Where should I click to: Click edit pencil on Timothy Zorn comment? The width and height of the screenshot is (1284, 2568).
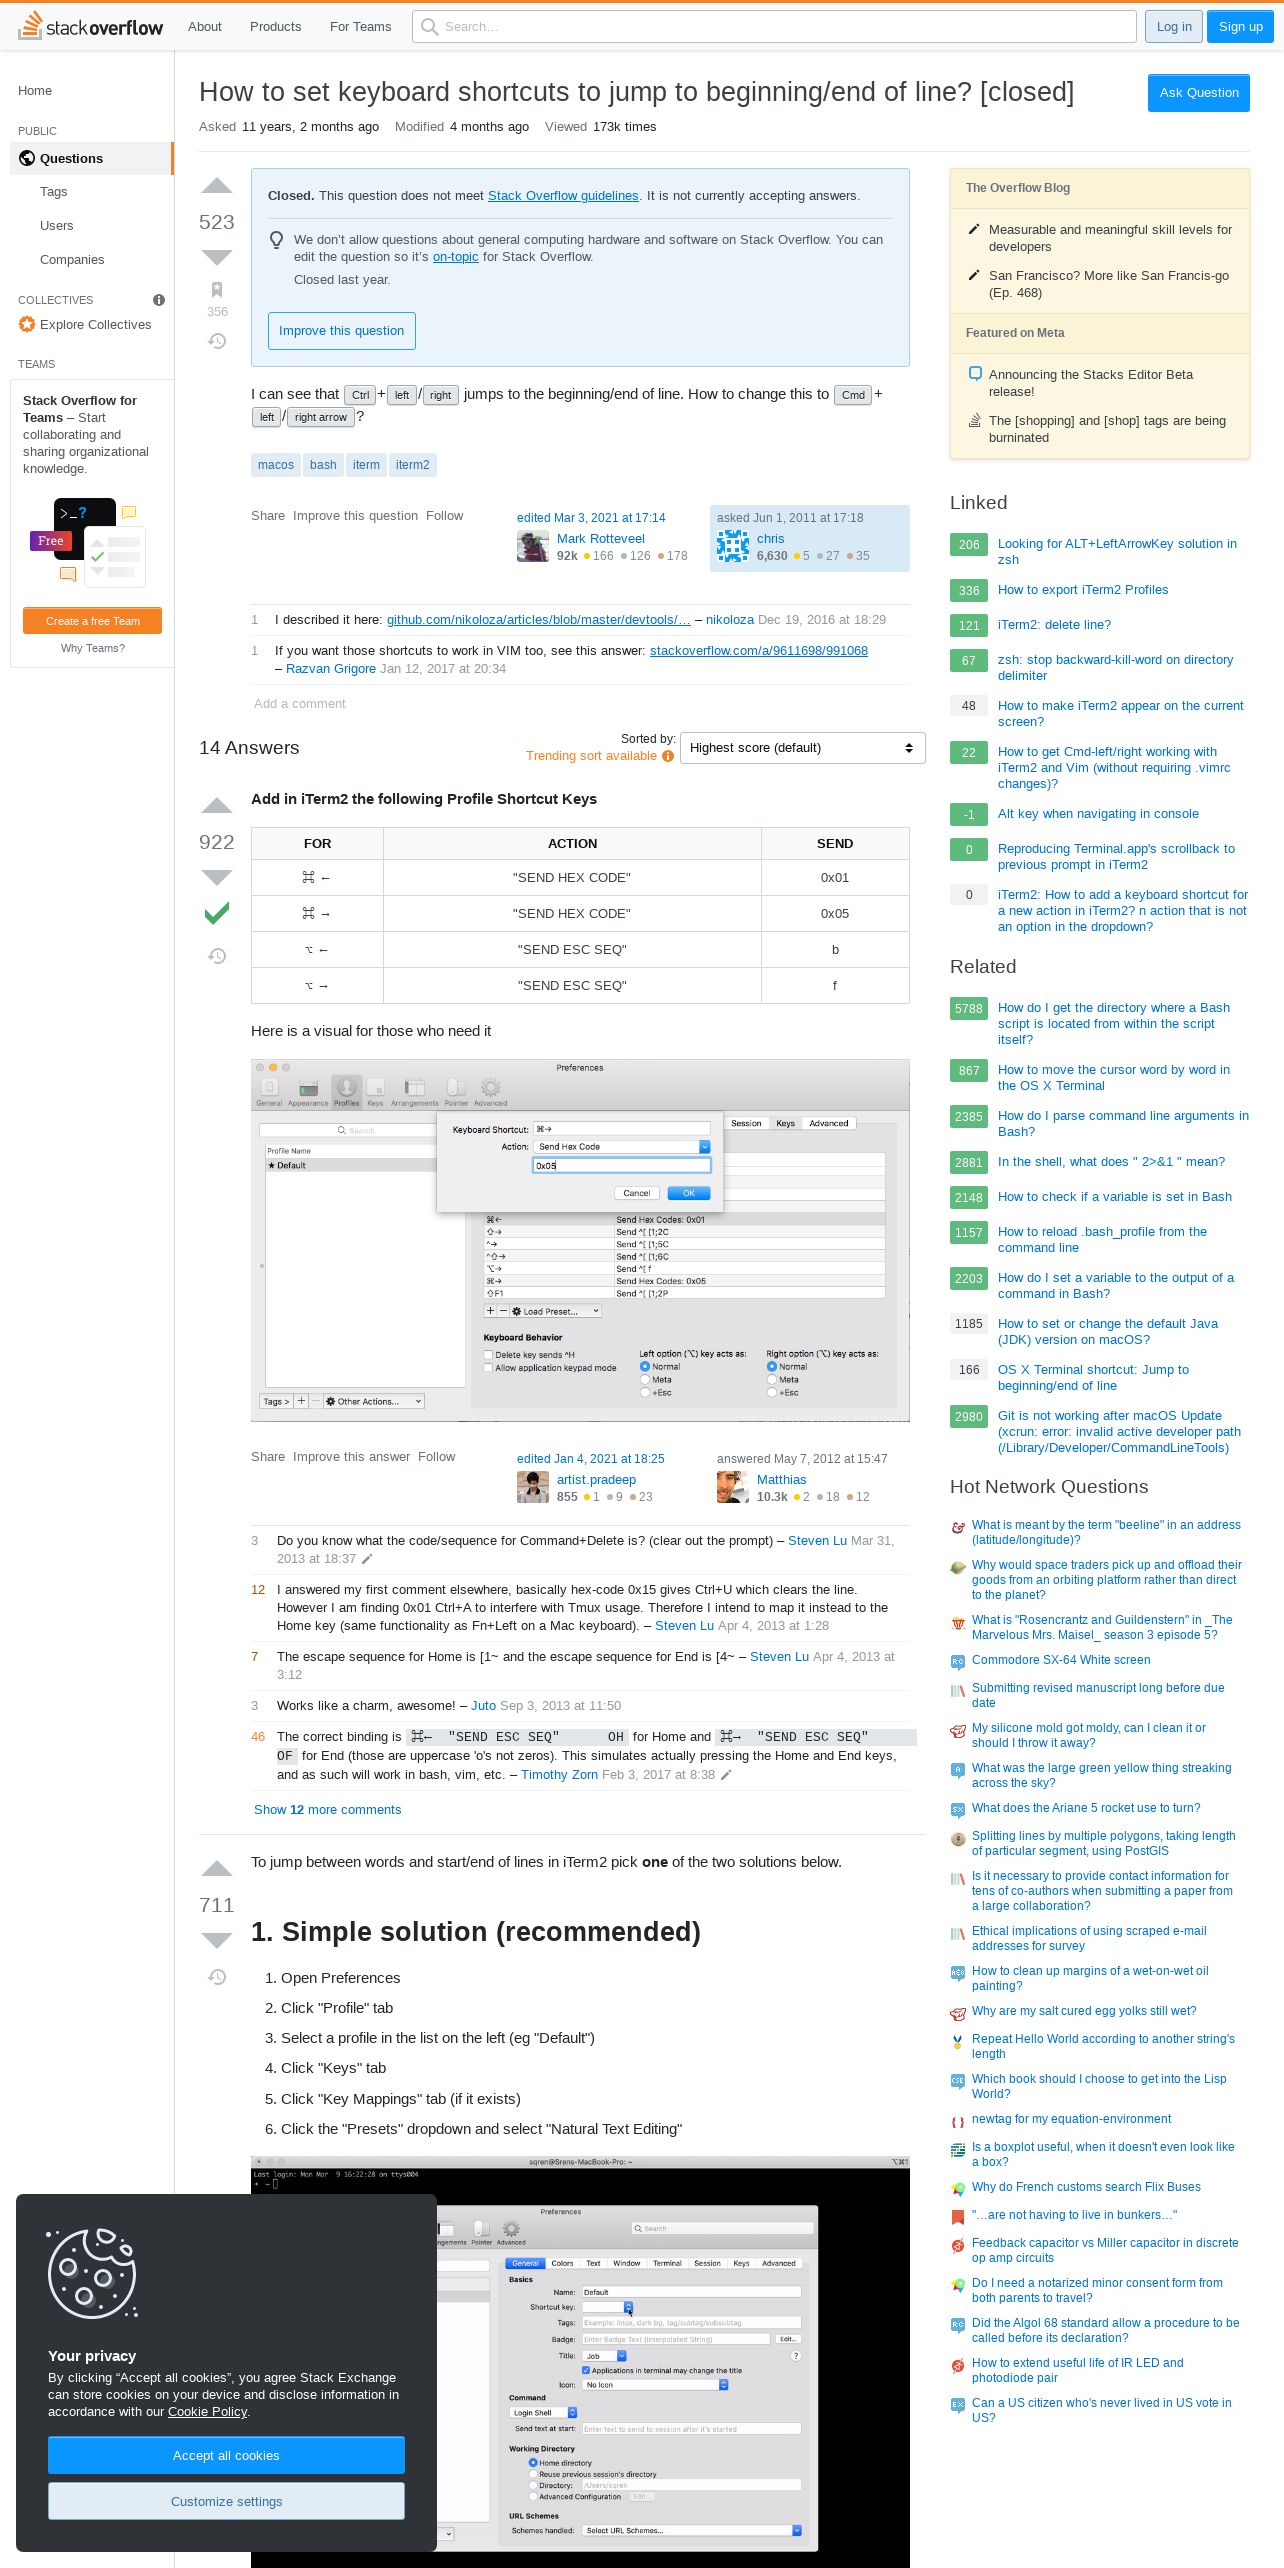[x=727, y=1775]
